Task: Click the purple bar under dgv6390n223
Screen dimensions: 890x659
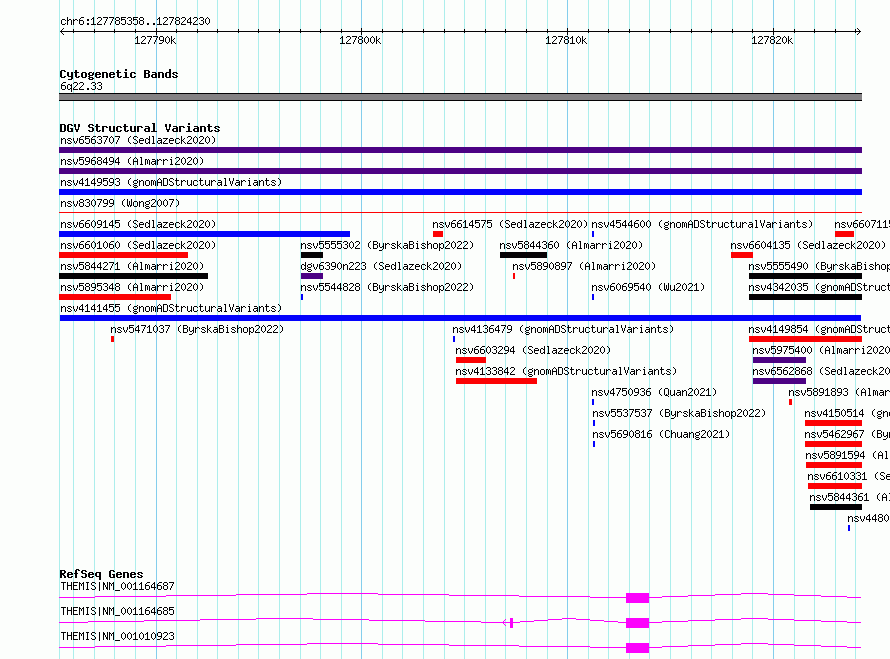Action: click(312, 276)
